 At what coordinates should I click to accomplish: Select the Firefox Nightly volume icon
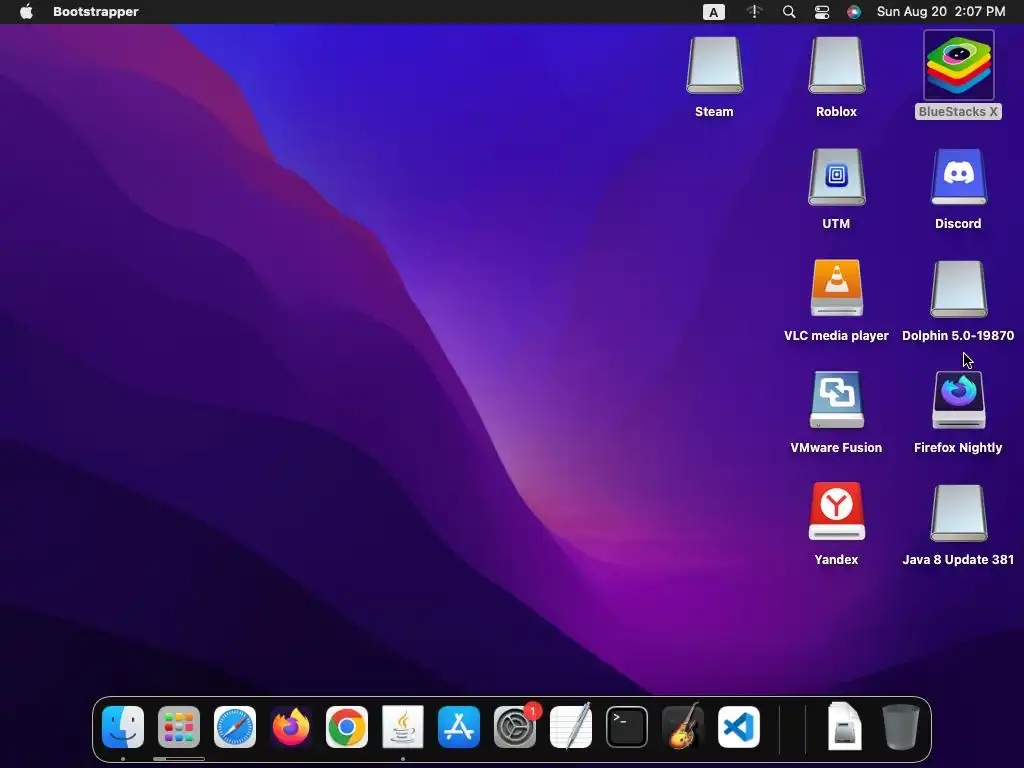(959, 400)
